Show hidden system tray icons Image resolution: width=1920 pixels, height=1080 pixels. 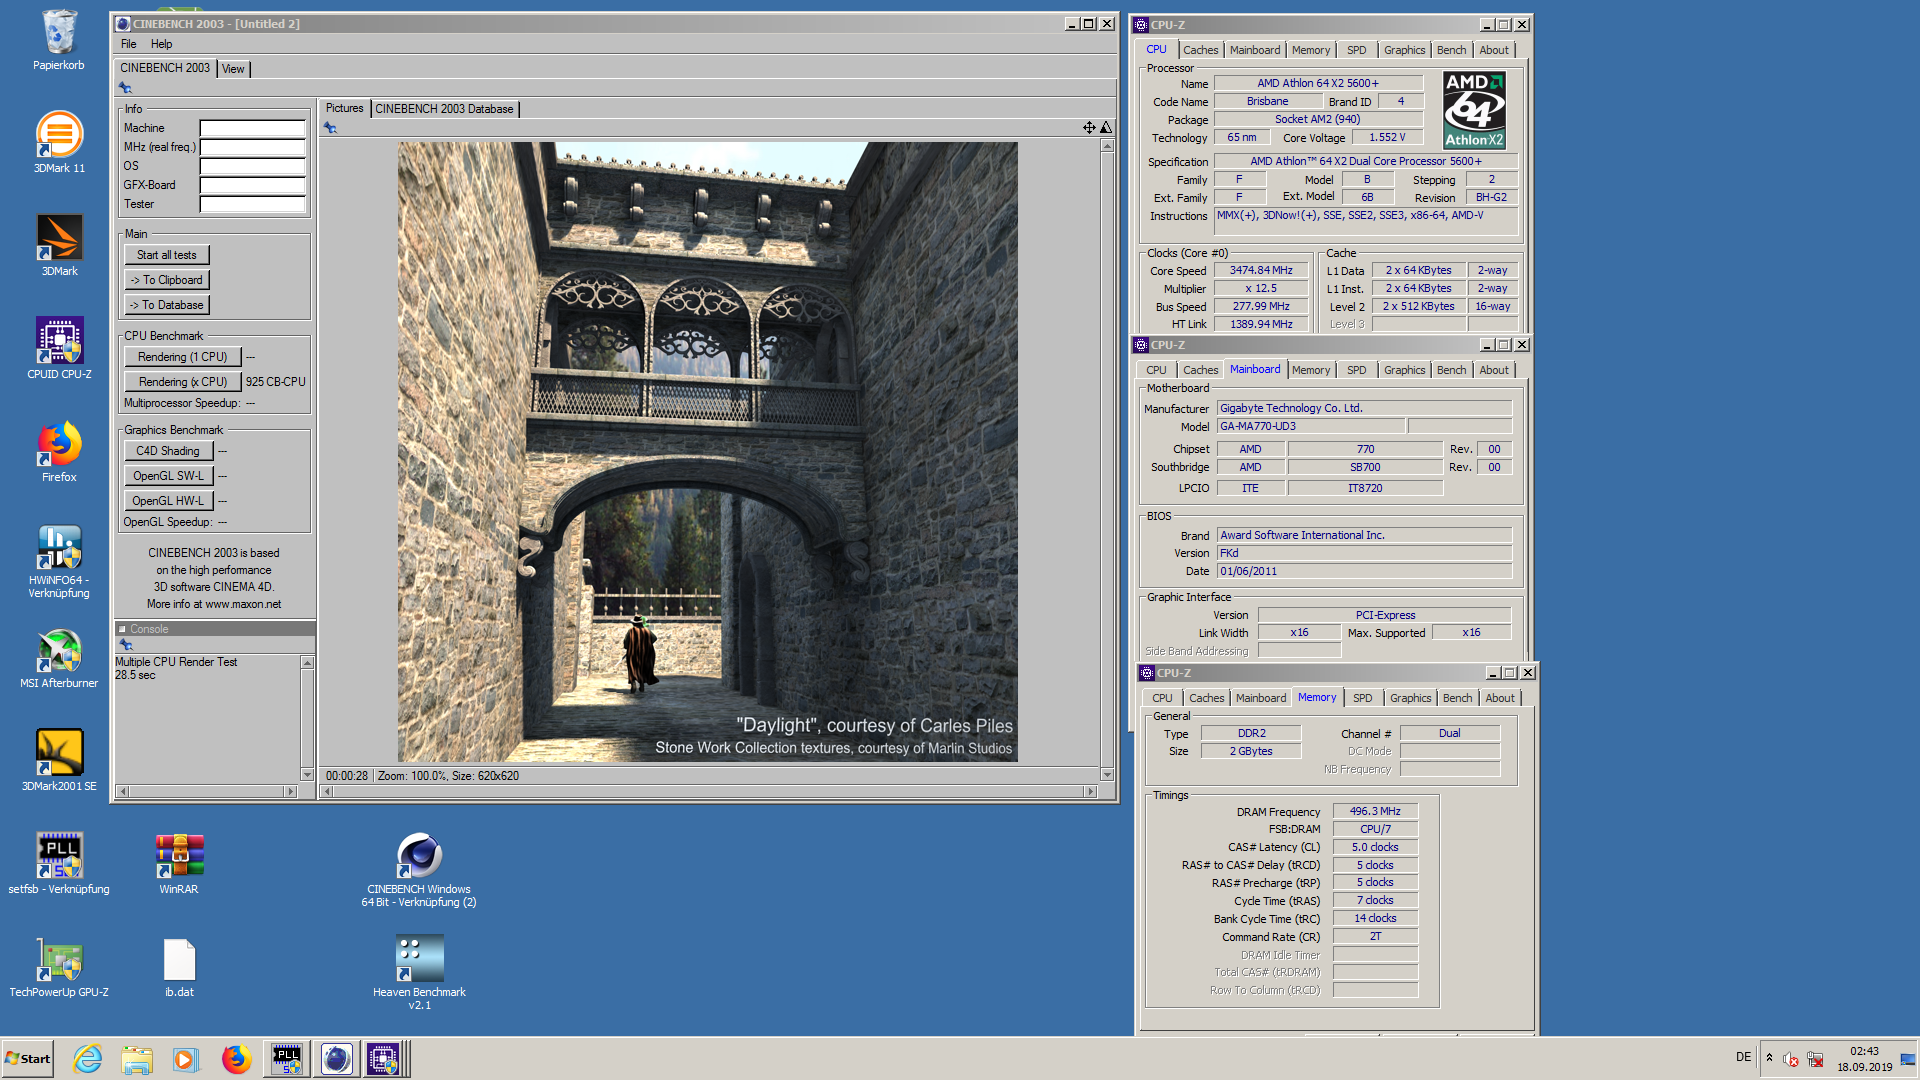click(1769, 1058)
